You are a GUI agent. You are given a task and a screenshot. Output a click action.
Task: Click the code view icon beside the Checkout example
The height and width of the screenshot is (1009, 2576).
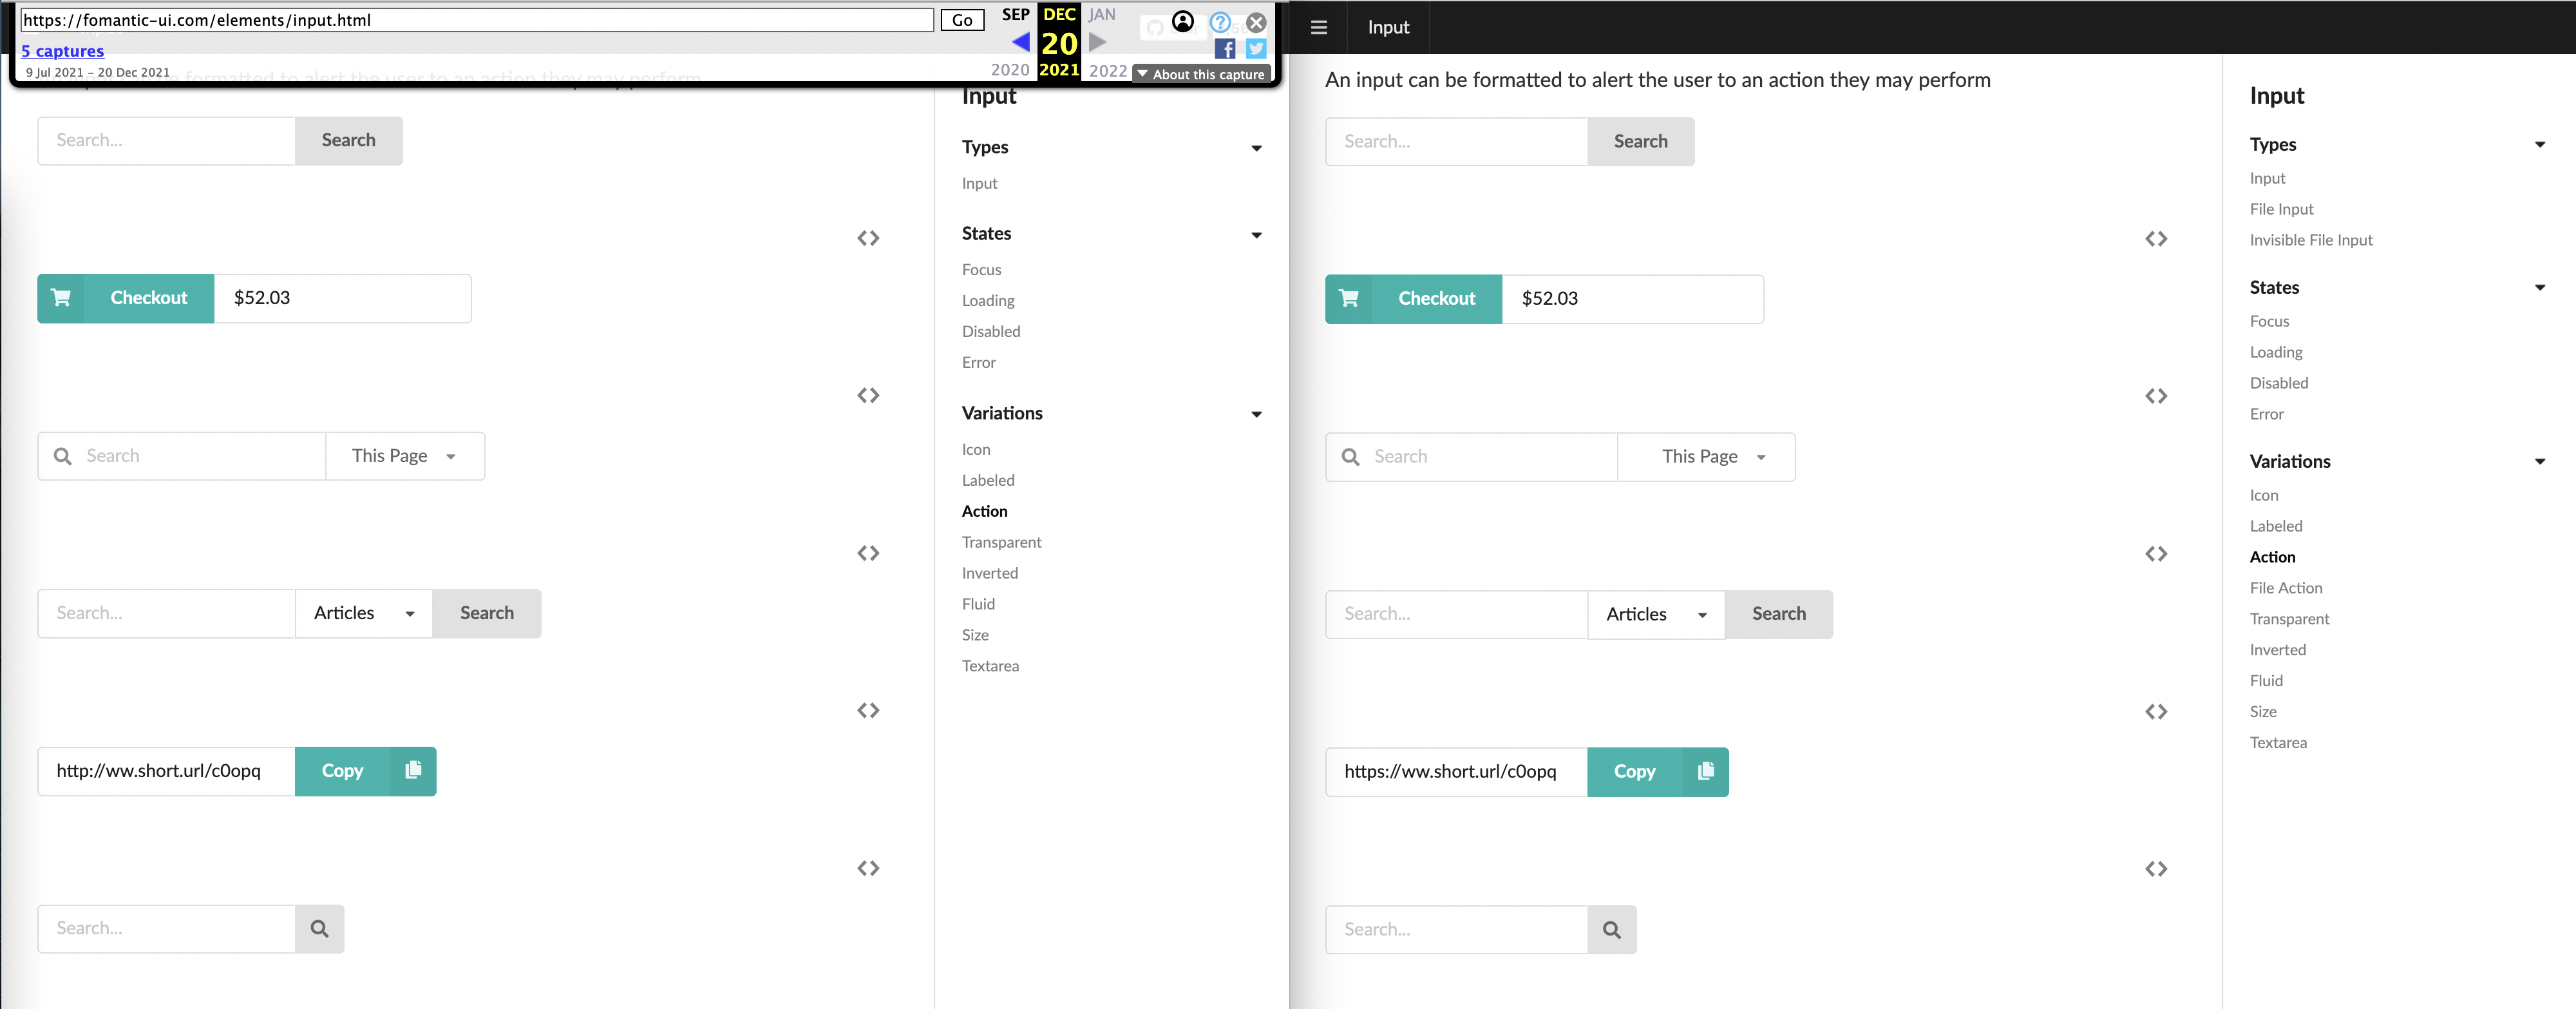pos(868,238)
